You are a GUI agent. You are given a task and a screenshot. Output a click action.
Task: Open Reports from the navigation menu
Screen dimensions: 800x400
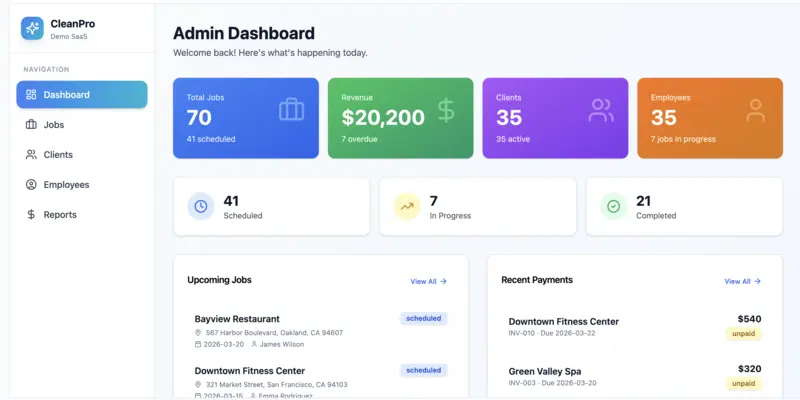click(x=60, y=215)
